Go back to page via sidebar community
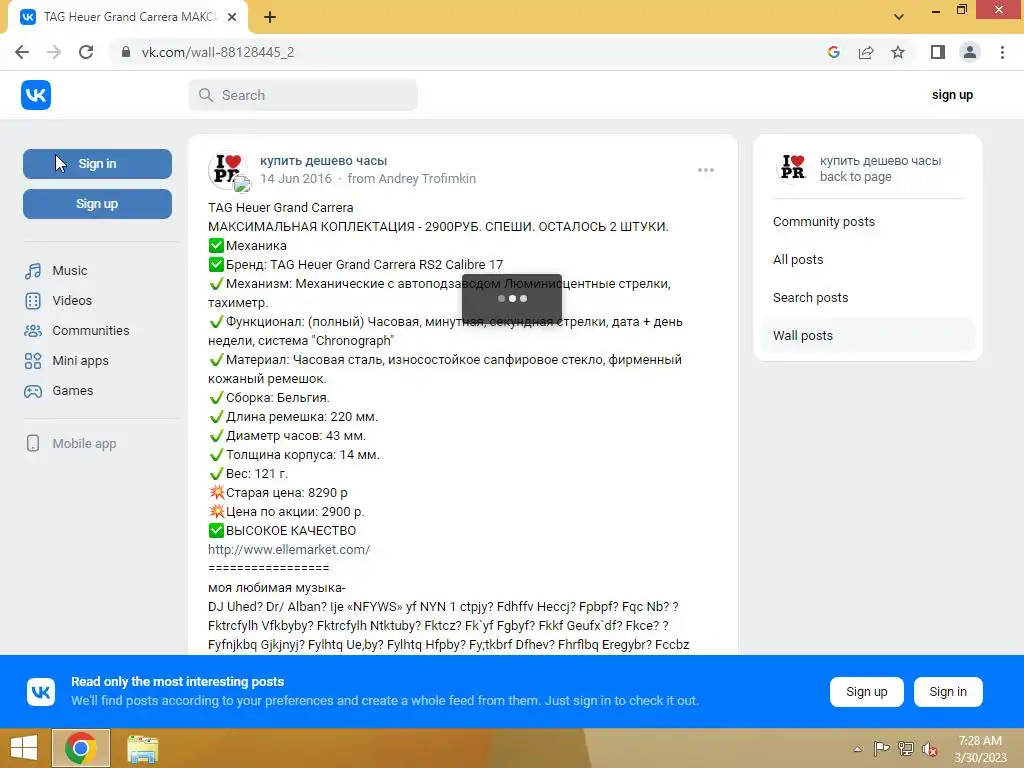Viewport: 1024px width, 768px height. [856, 176]
